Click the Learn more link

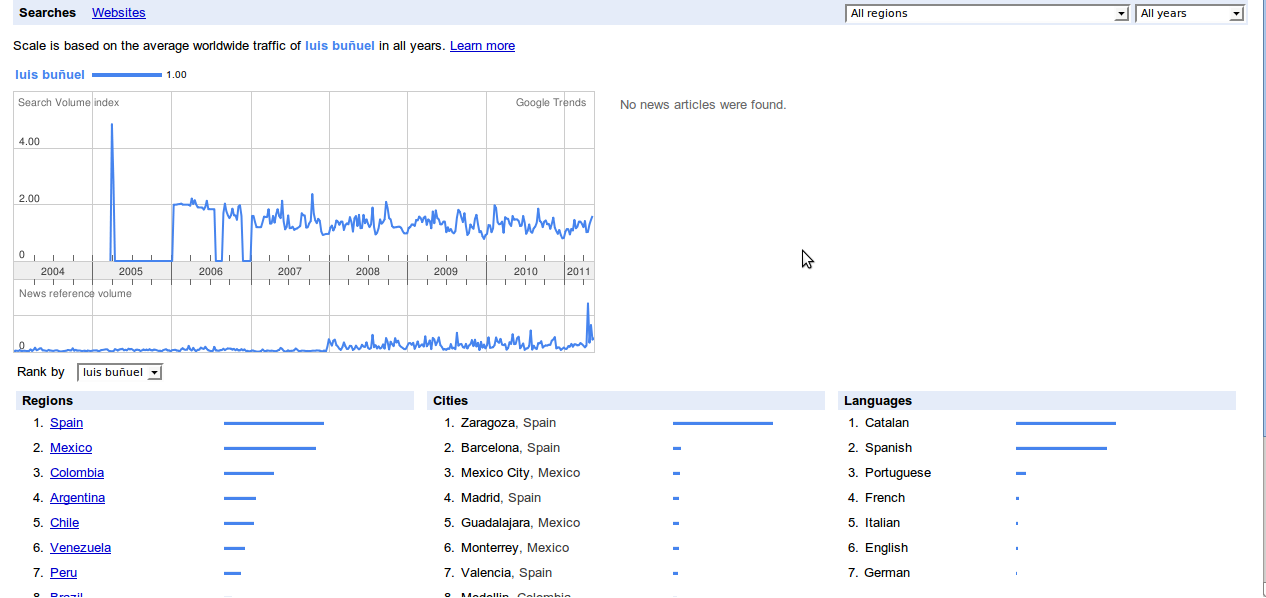coord(482,46)
